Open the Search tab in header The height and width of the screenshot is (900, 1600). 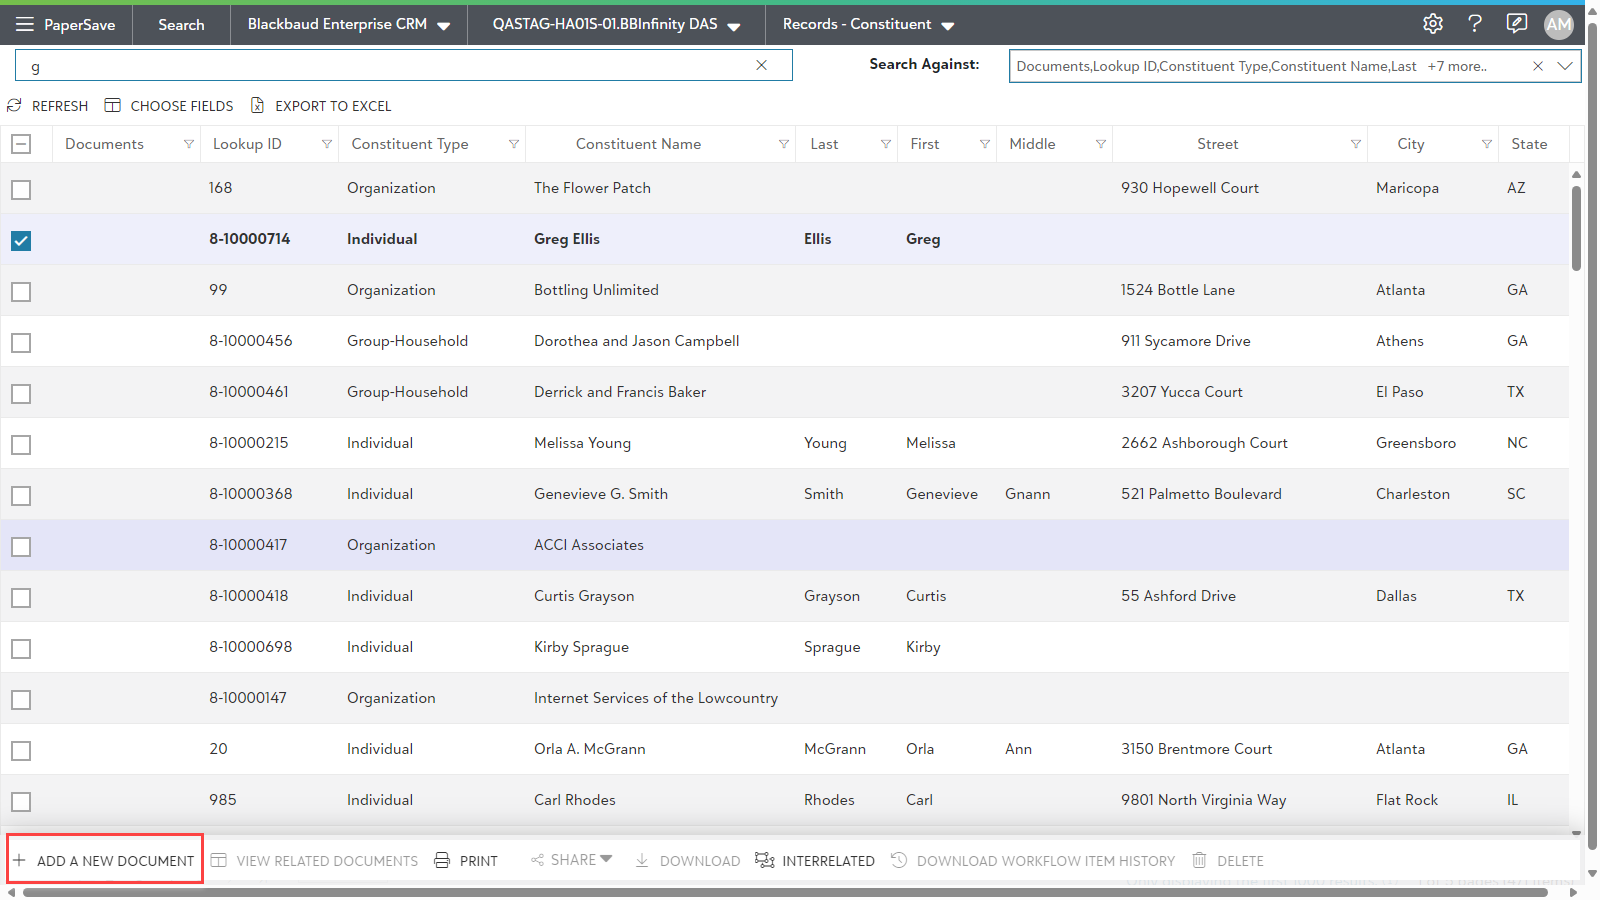point(181,24)
